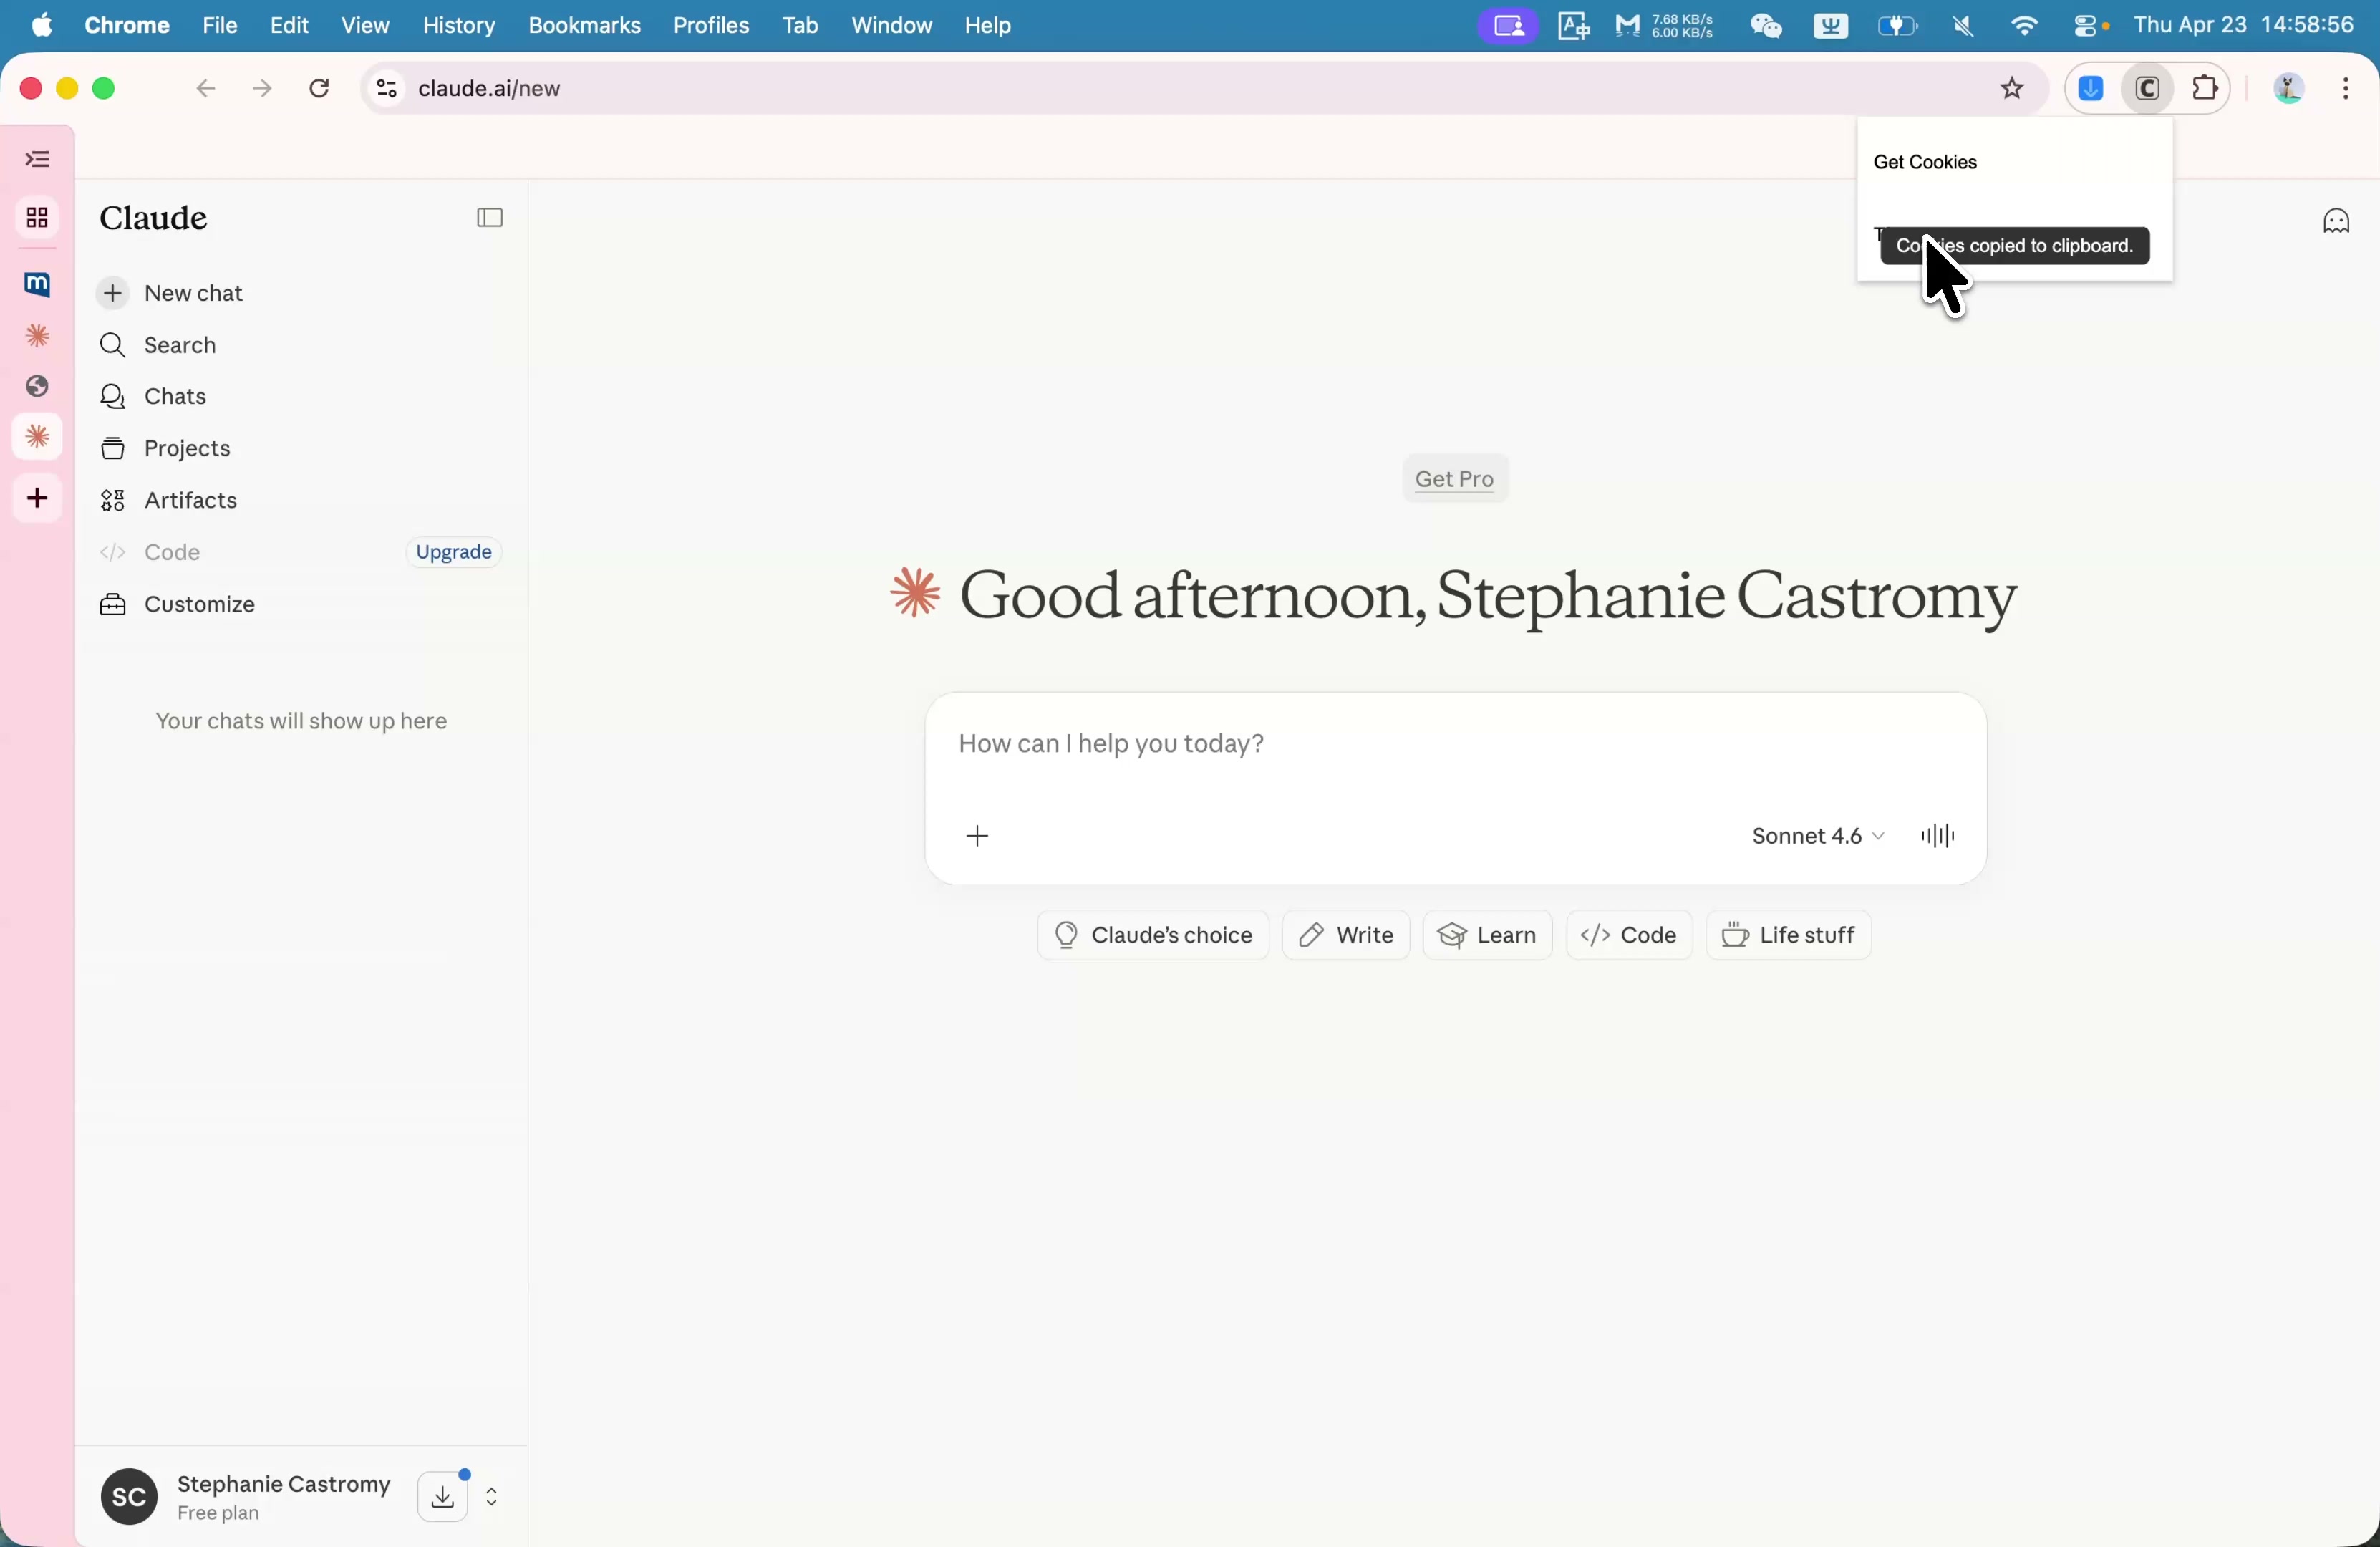The height and width of the screenshot is (1547, 2380).
Task: Click the Get Pro link
Action: 1455,480
